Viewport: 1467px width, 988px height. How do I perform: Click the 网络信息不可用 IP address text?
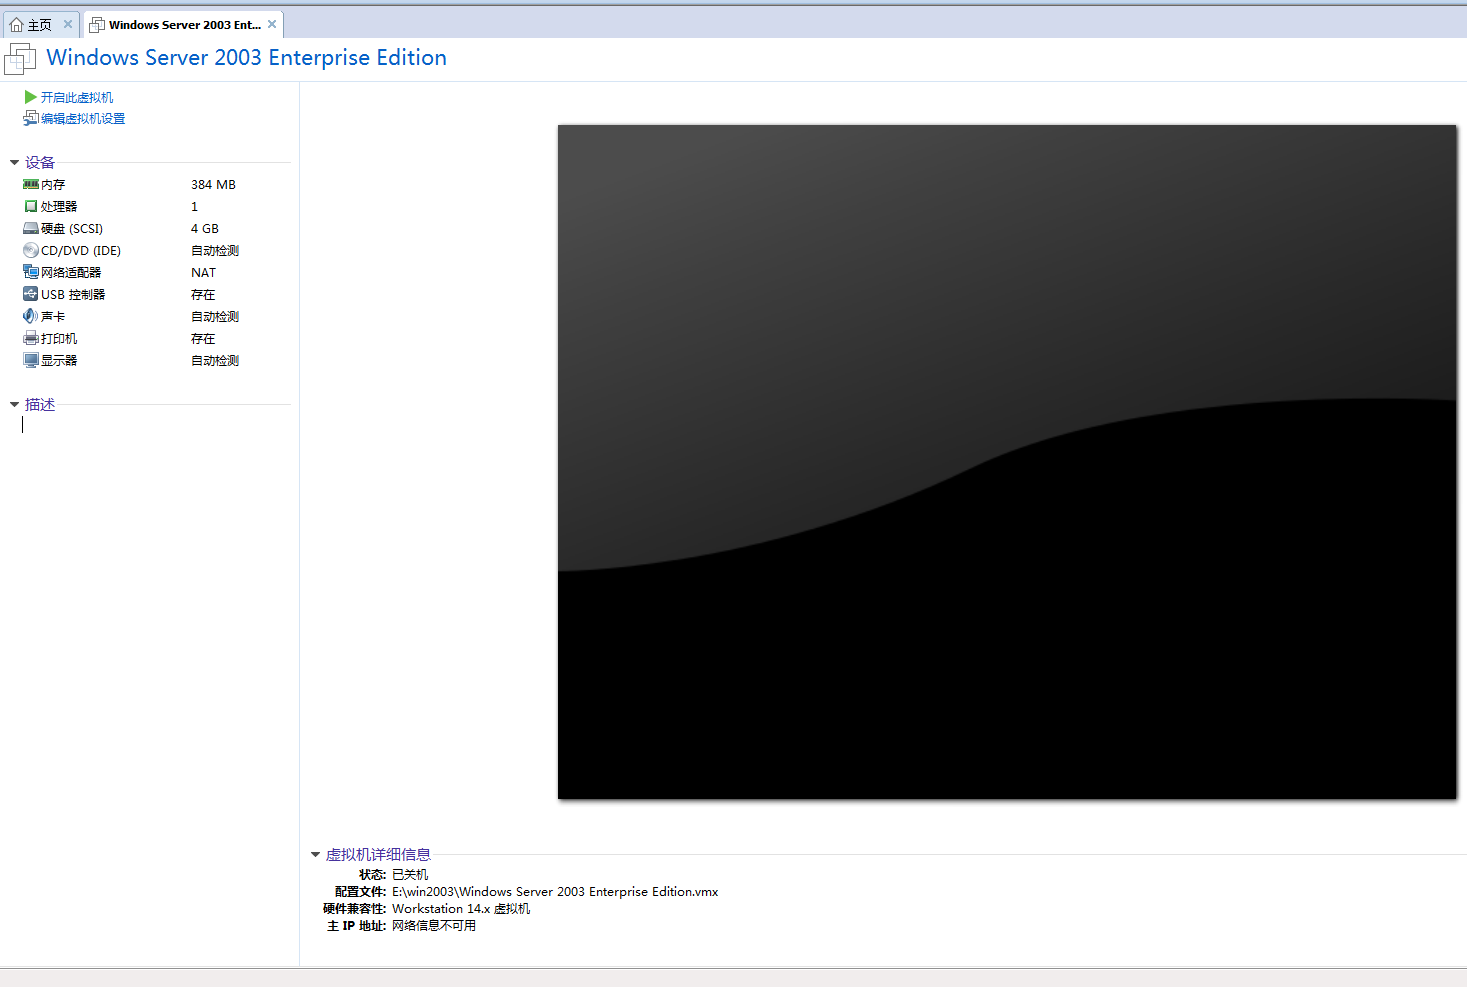pos(434,925)
